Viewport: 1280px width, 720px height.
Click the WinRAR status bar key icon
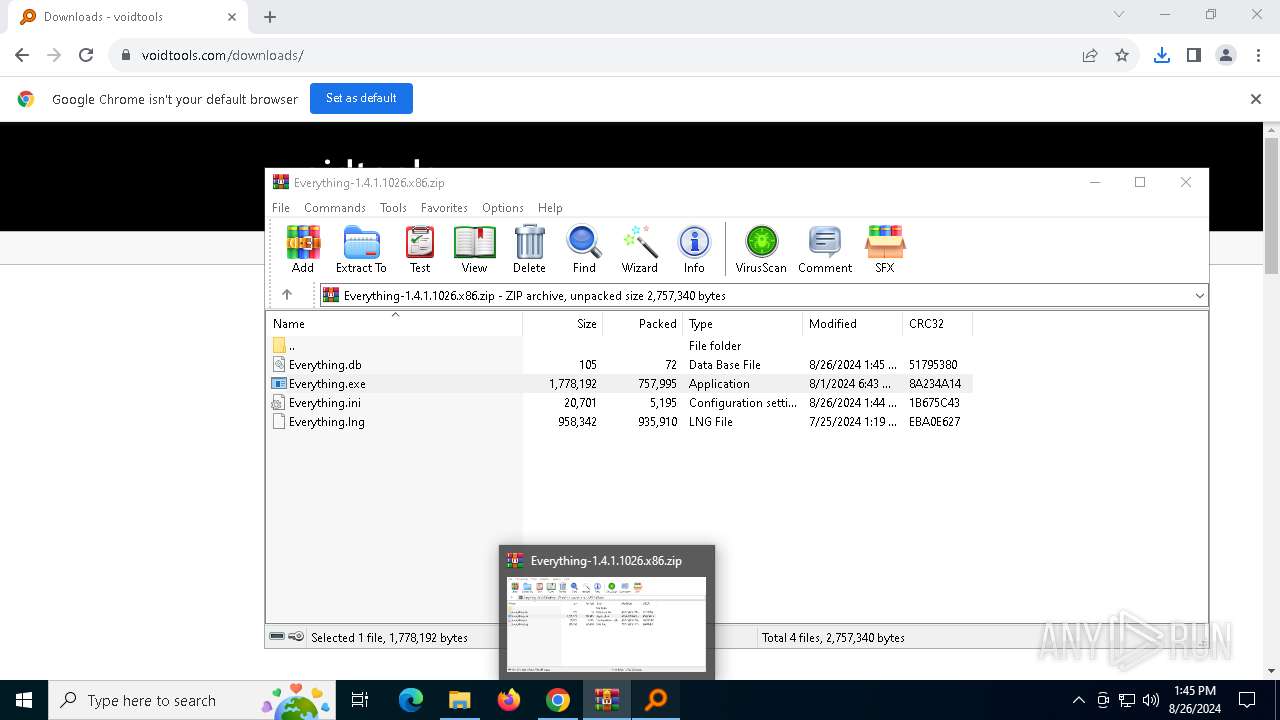296,637
